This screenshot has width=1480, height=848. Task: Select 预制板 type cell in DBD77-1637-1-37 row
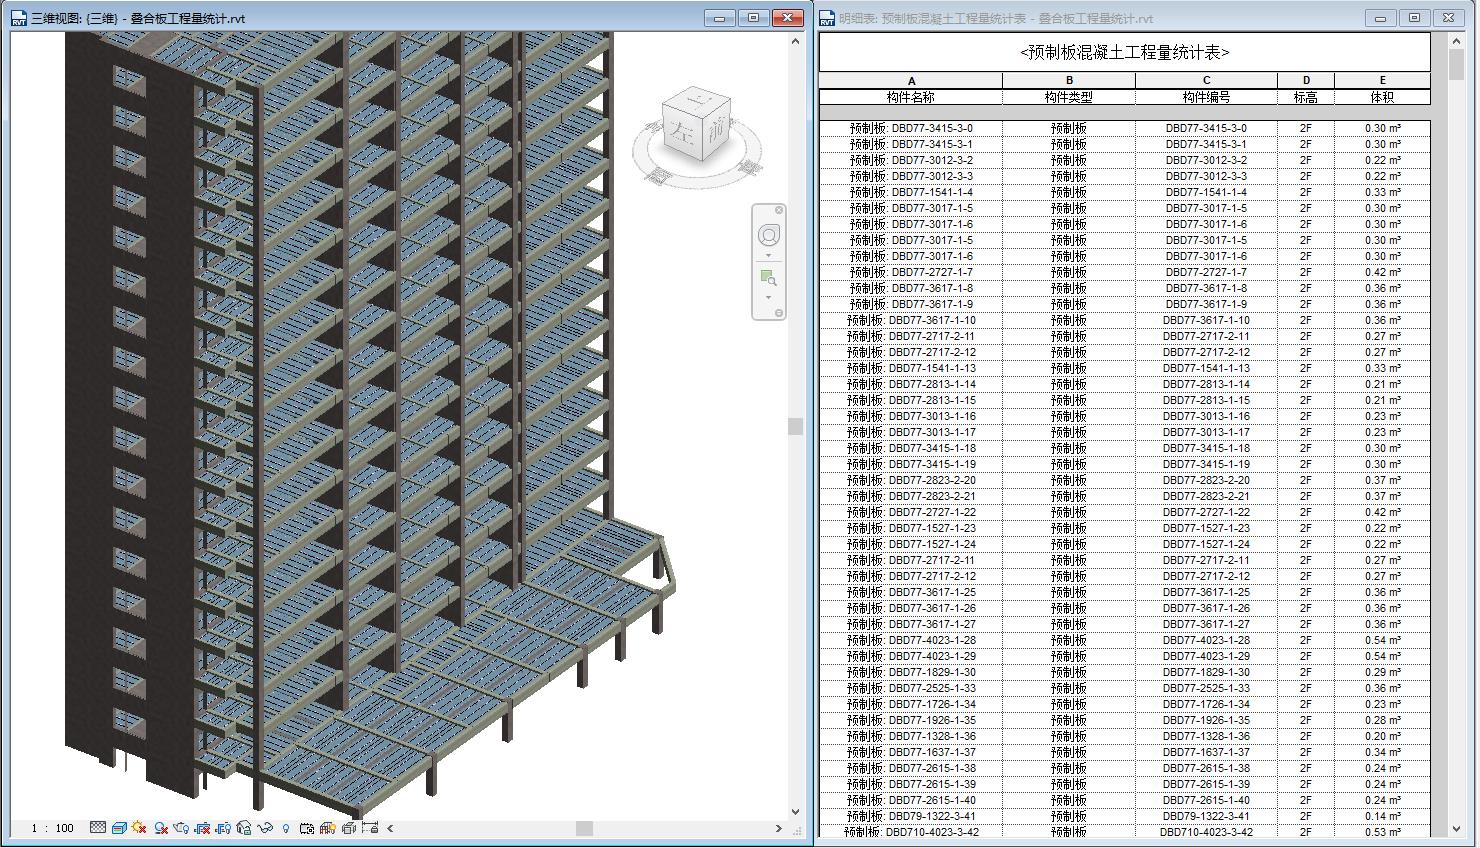[1069, 752]
